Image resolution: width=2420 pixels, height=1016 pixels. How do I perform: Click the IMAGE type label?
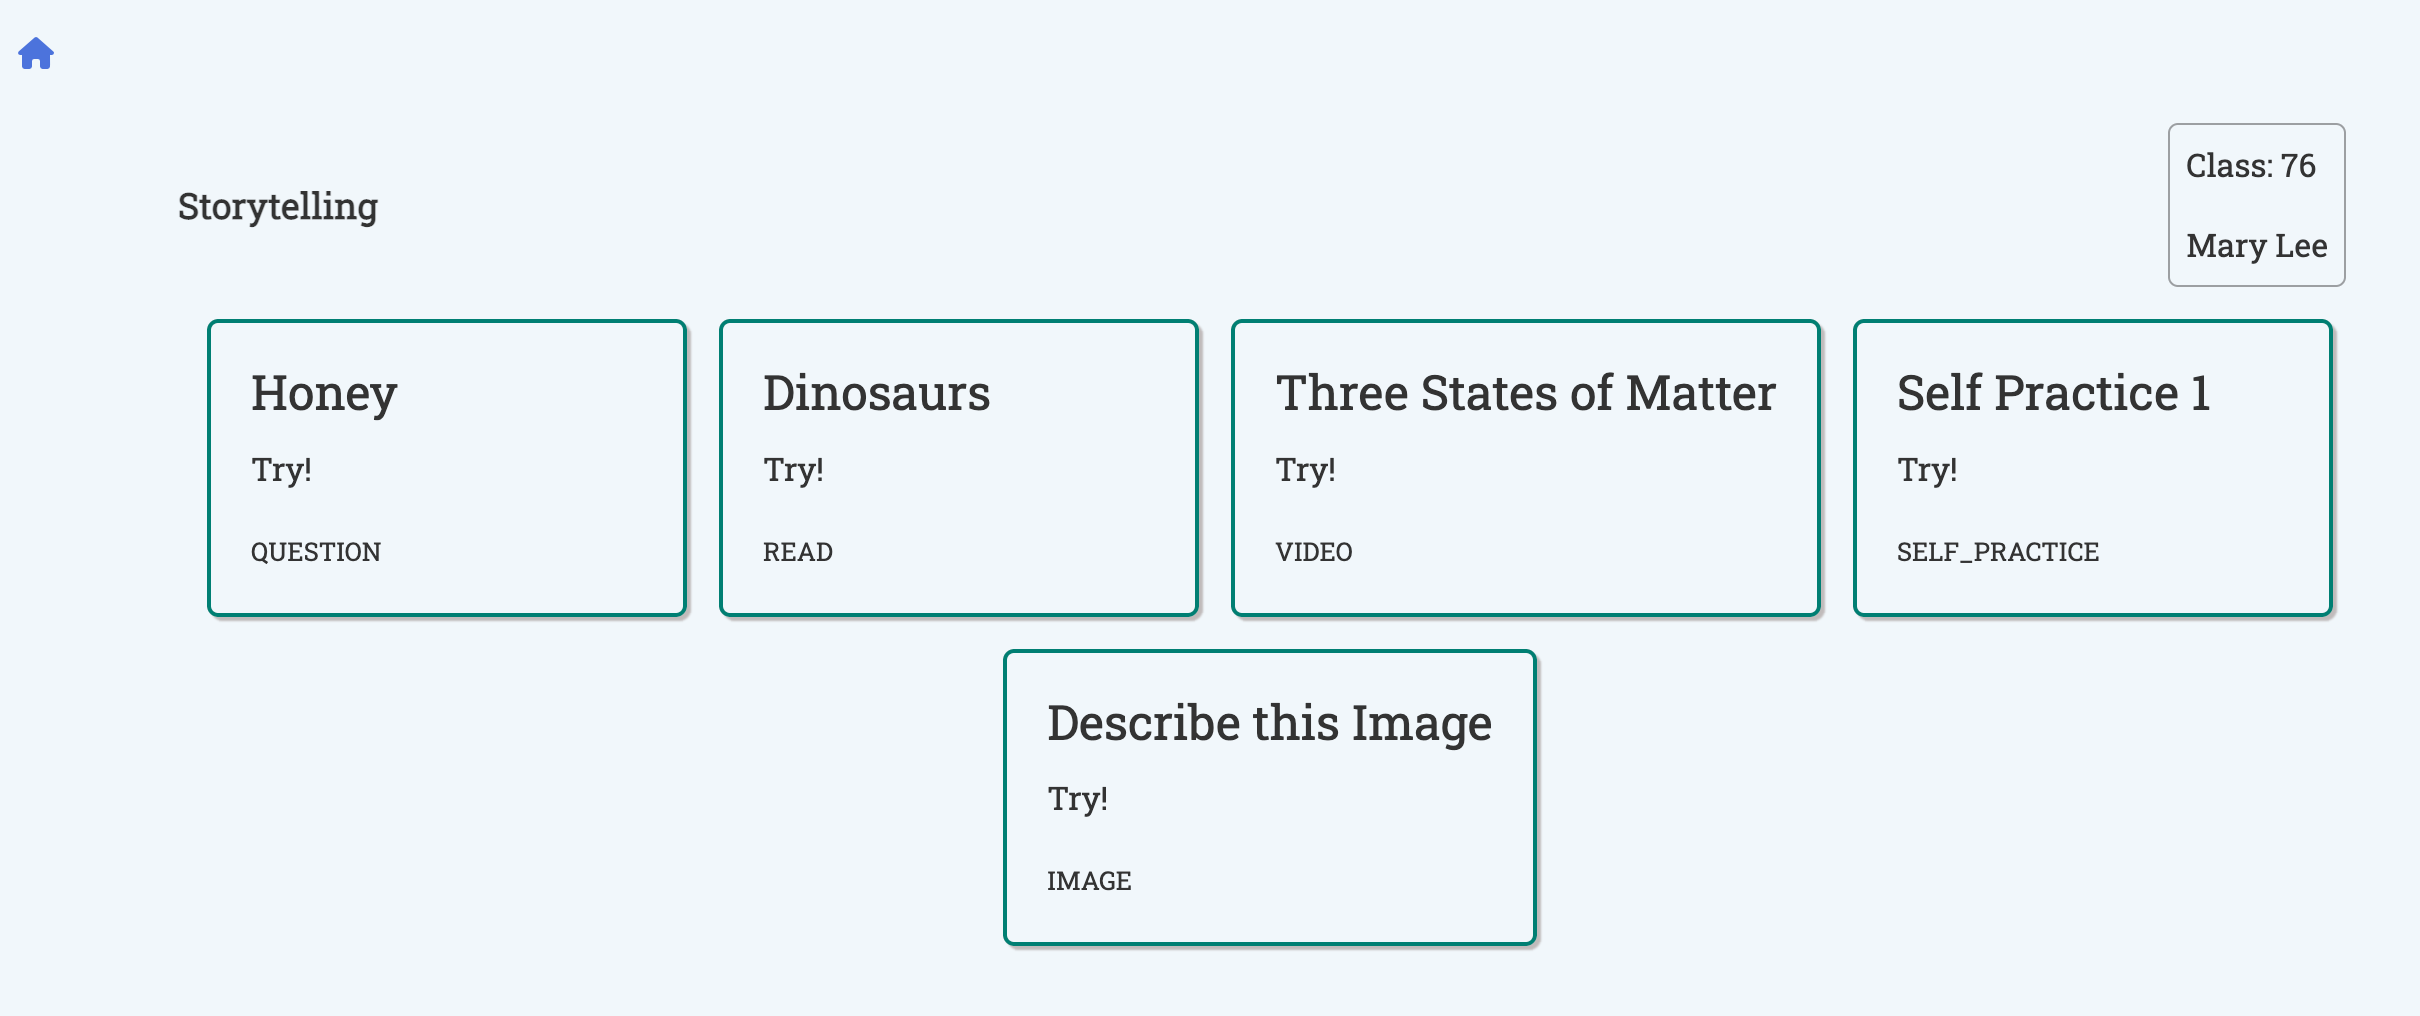(x=1089, y=881)
